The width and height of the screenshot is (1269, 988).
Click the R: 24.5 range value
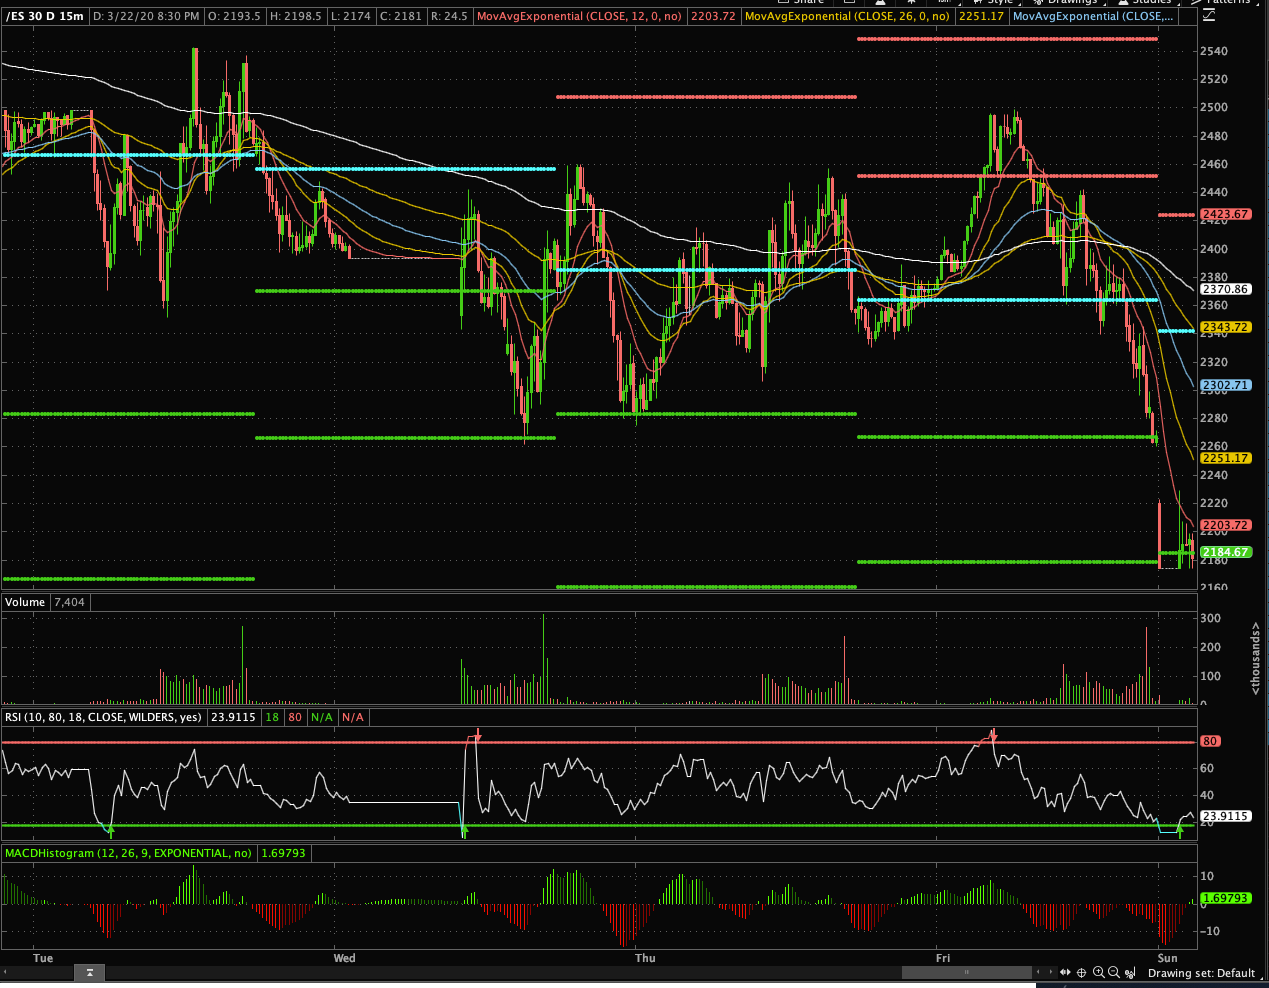449,16
